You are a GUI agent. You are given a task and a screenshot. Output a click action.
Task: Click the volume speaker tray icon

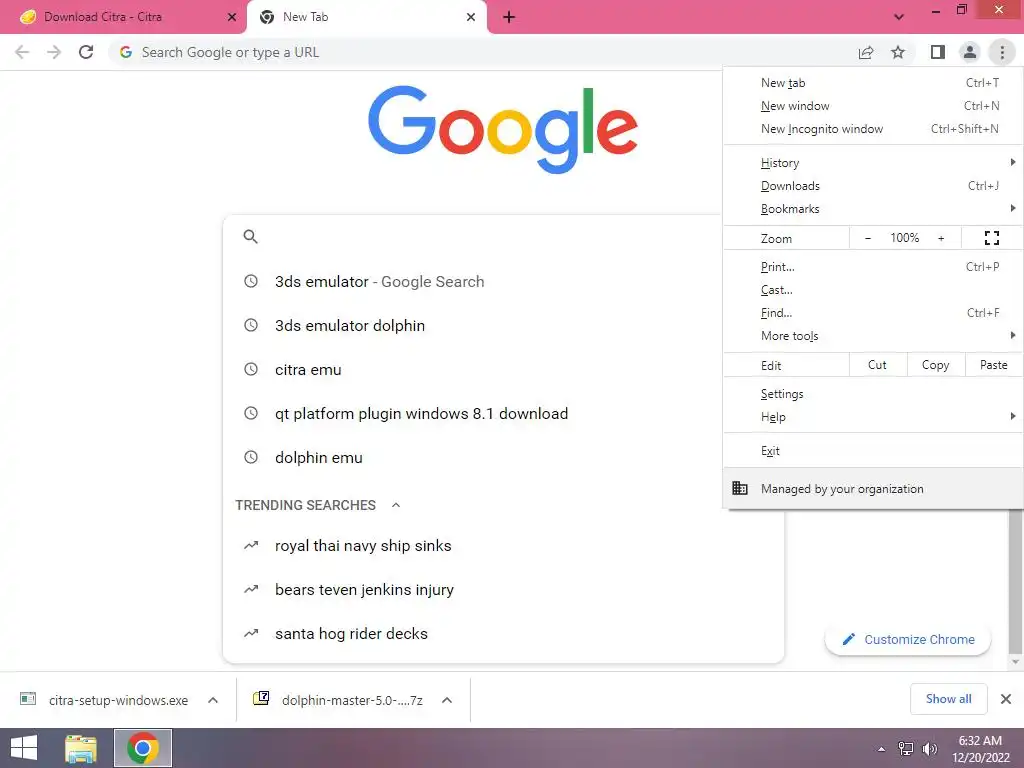coord(929,749)
